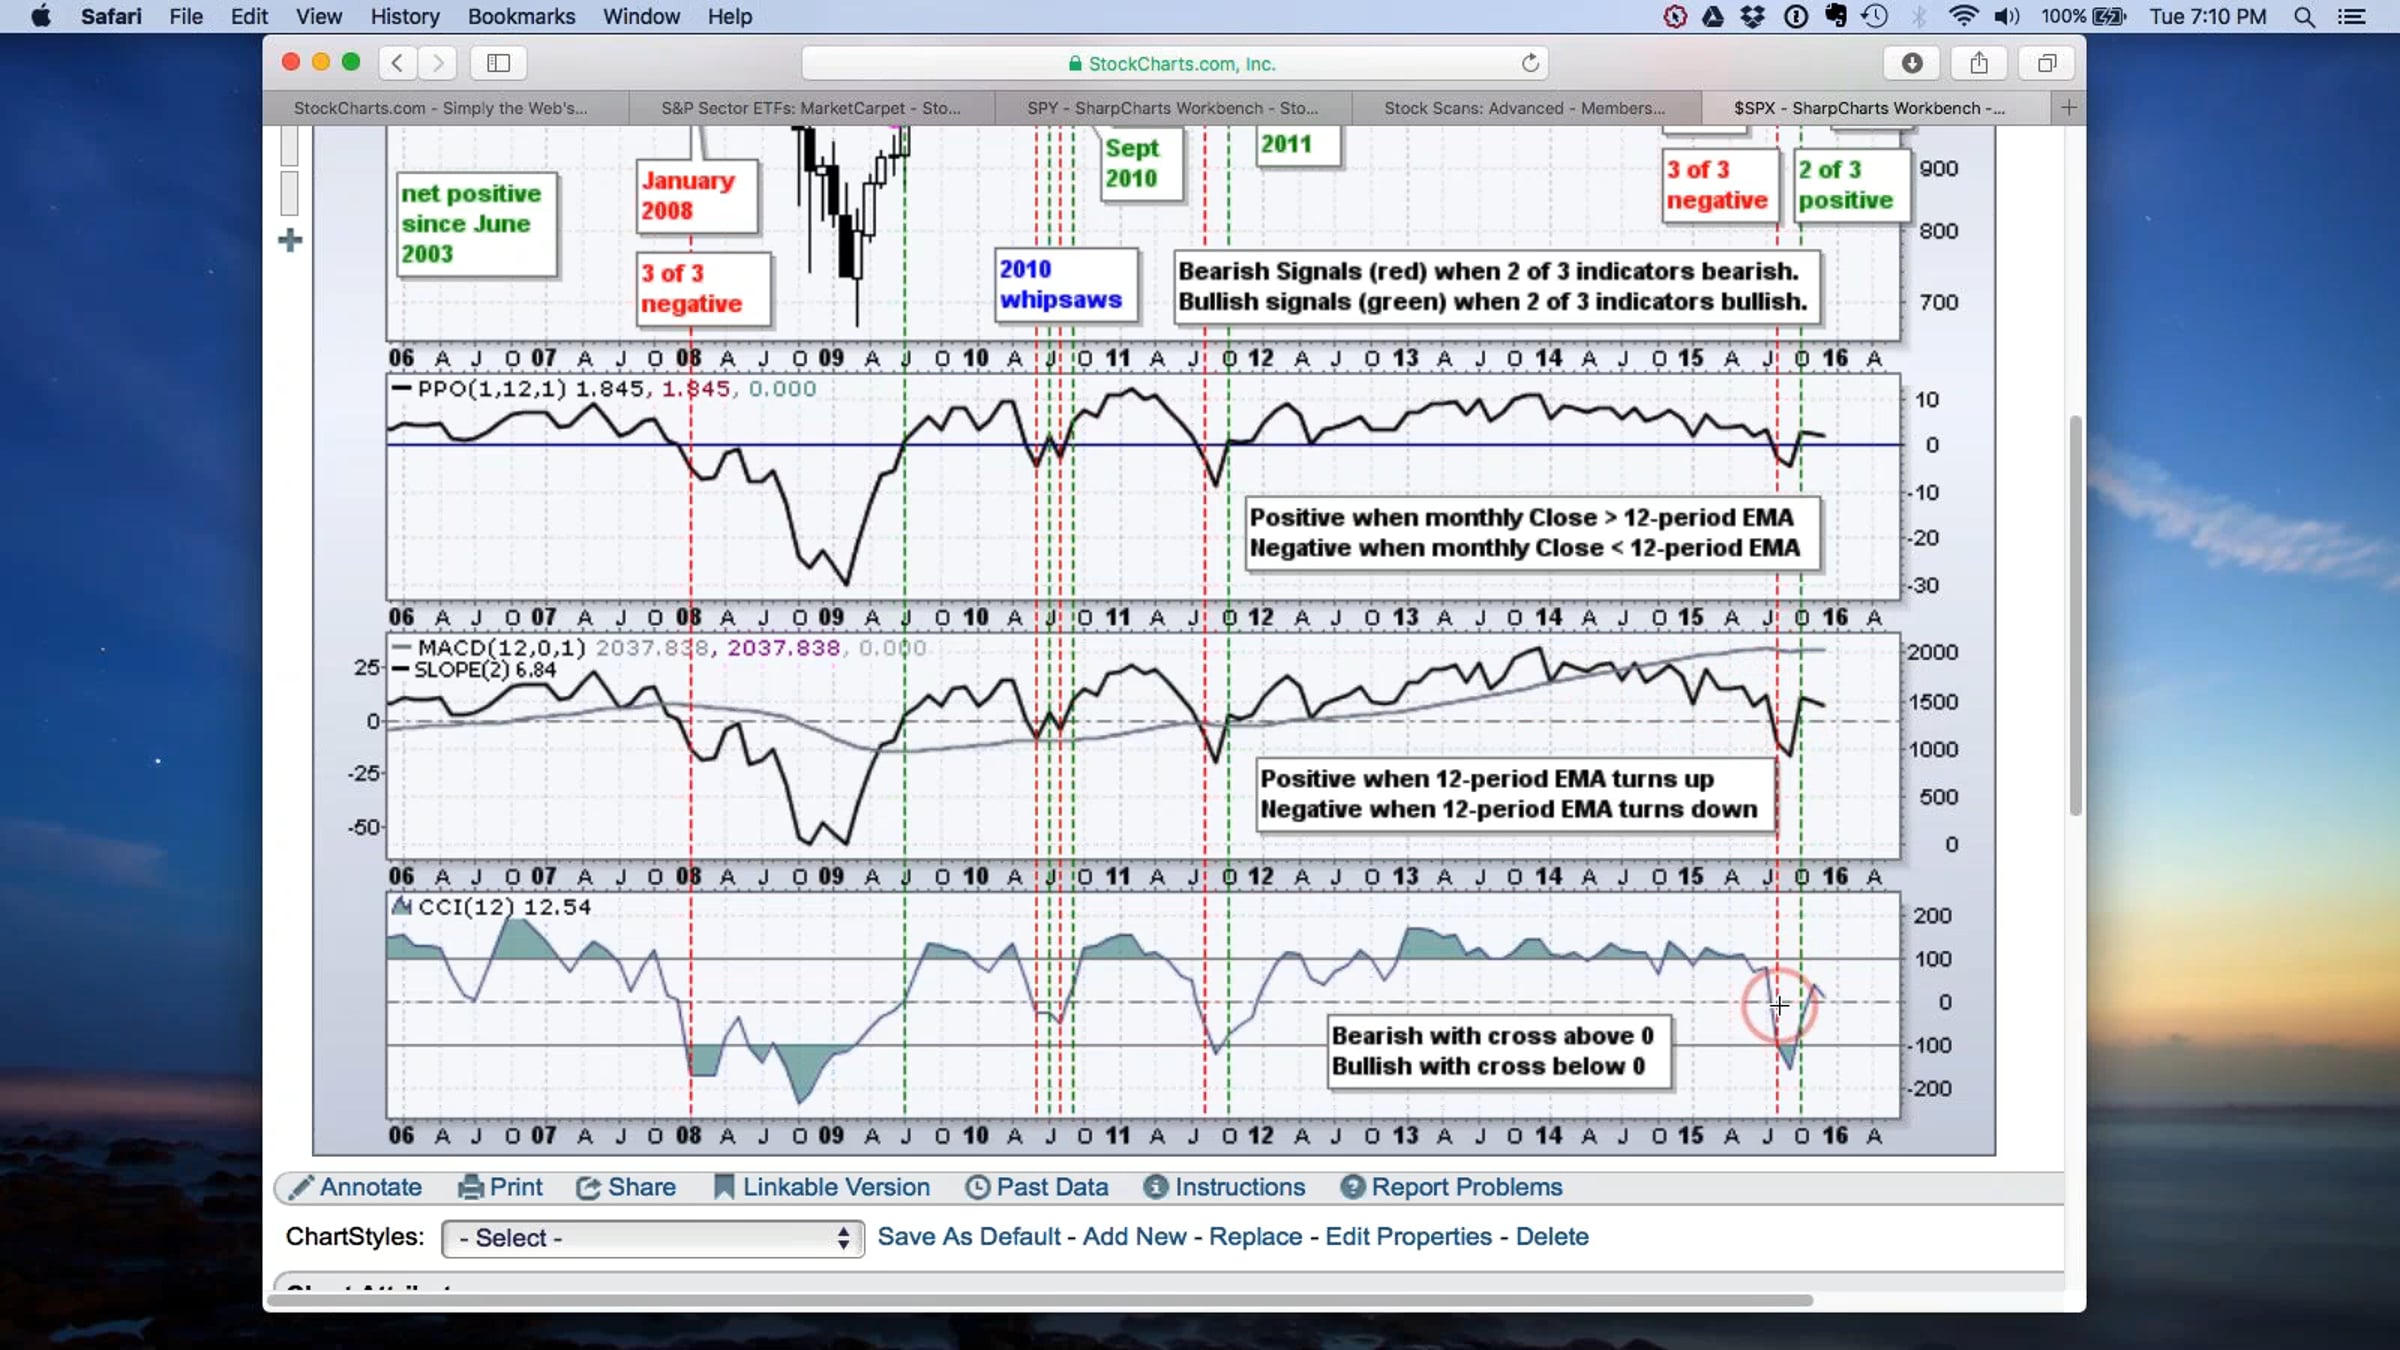This screenshot has height=1350, width=2400.
Task: Open Linkable Version bookmark icon
Action: tap(723, 1187)
